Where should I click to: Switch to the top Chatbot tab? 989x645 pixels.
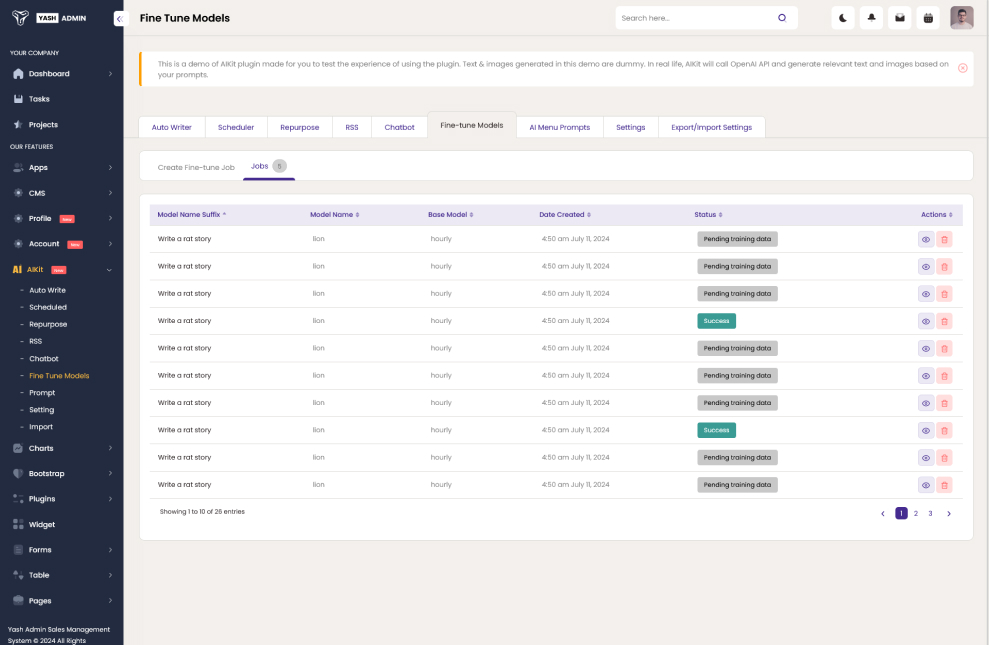coord(399,127)
